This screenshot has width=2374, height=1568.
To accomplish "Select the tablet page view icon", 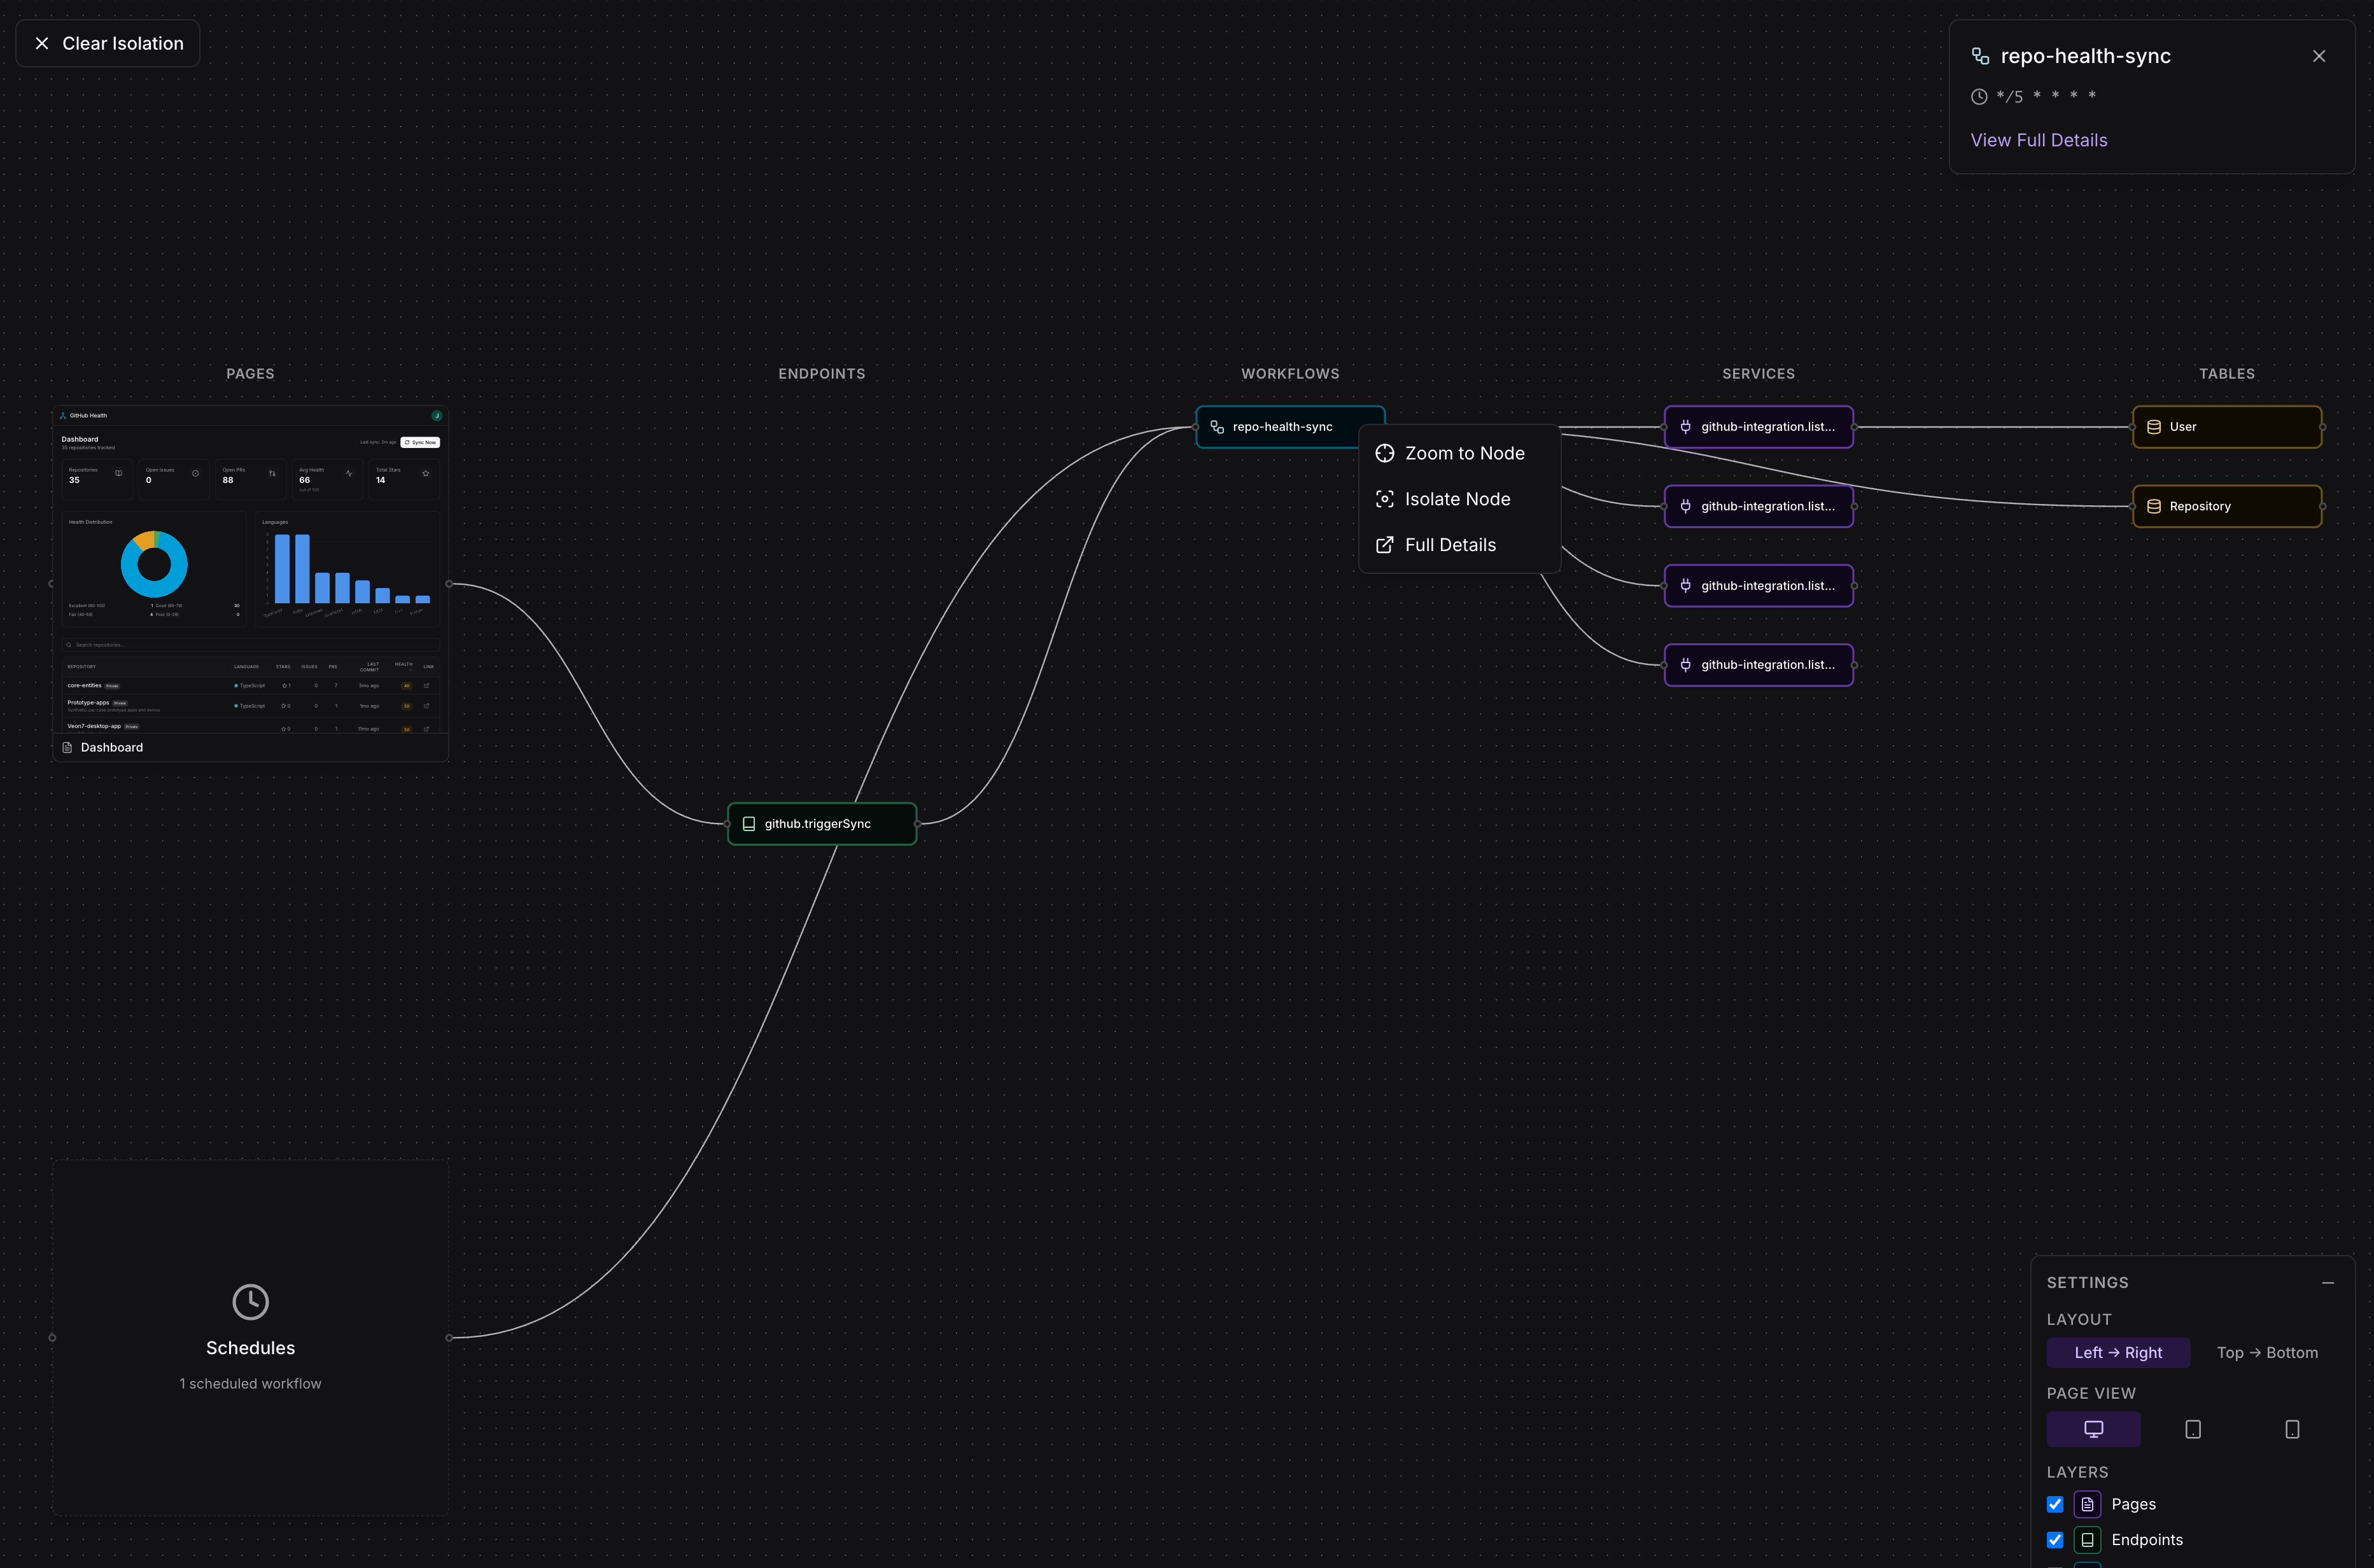I will [2192, 1429].
